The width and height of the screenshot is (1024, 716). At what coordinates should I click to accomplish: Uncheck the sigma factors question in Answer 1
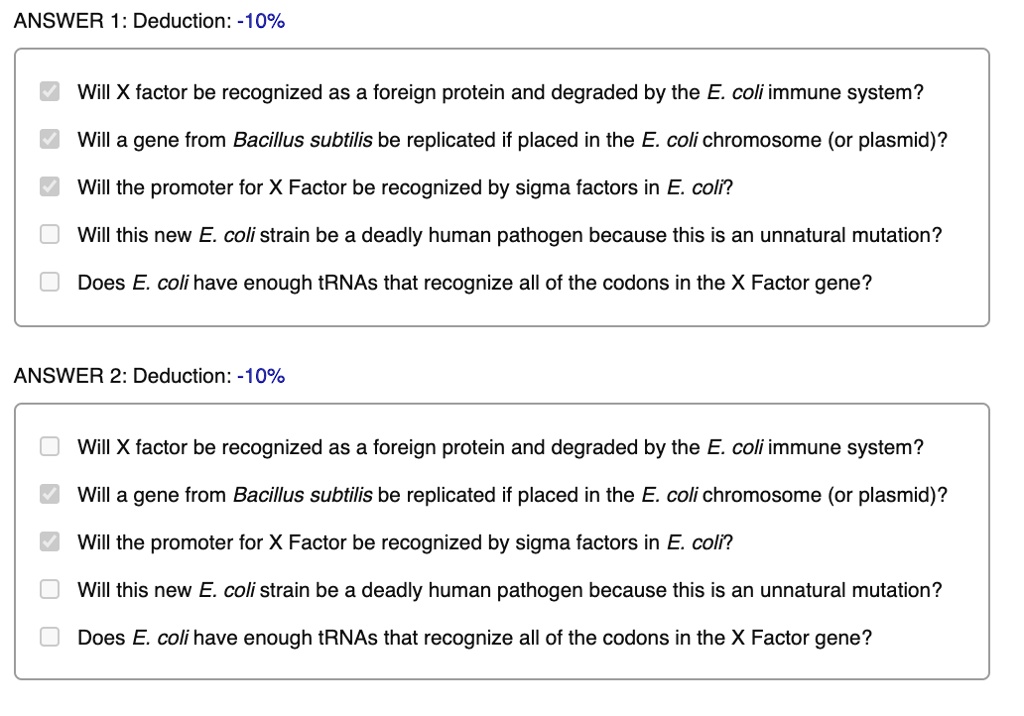click(x=48, y=186)
